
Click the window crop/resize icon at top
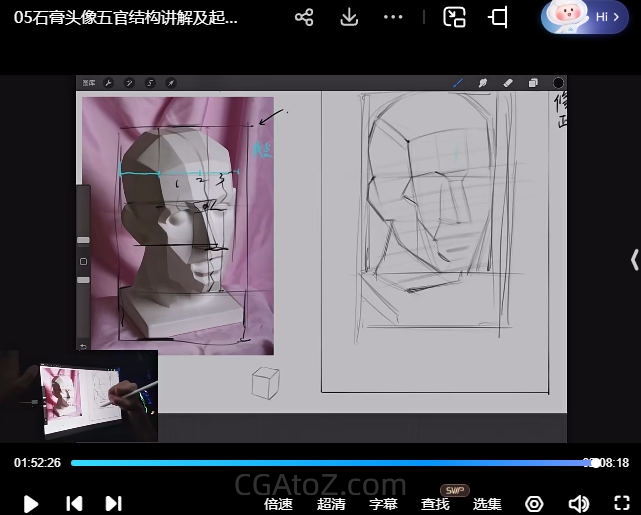tap(498, 18)
